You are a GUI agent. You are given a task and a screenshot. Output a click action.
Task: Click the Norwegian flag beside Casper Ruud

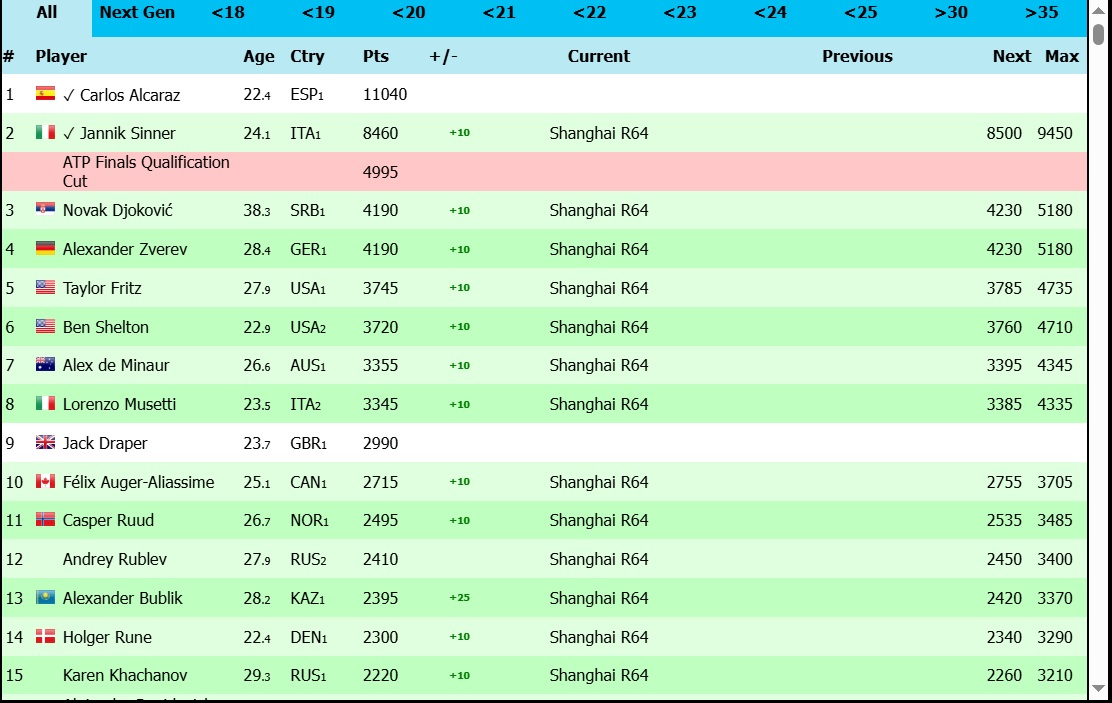(45, 520)
